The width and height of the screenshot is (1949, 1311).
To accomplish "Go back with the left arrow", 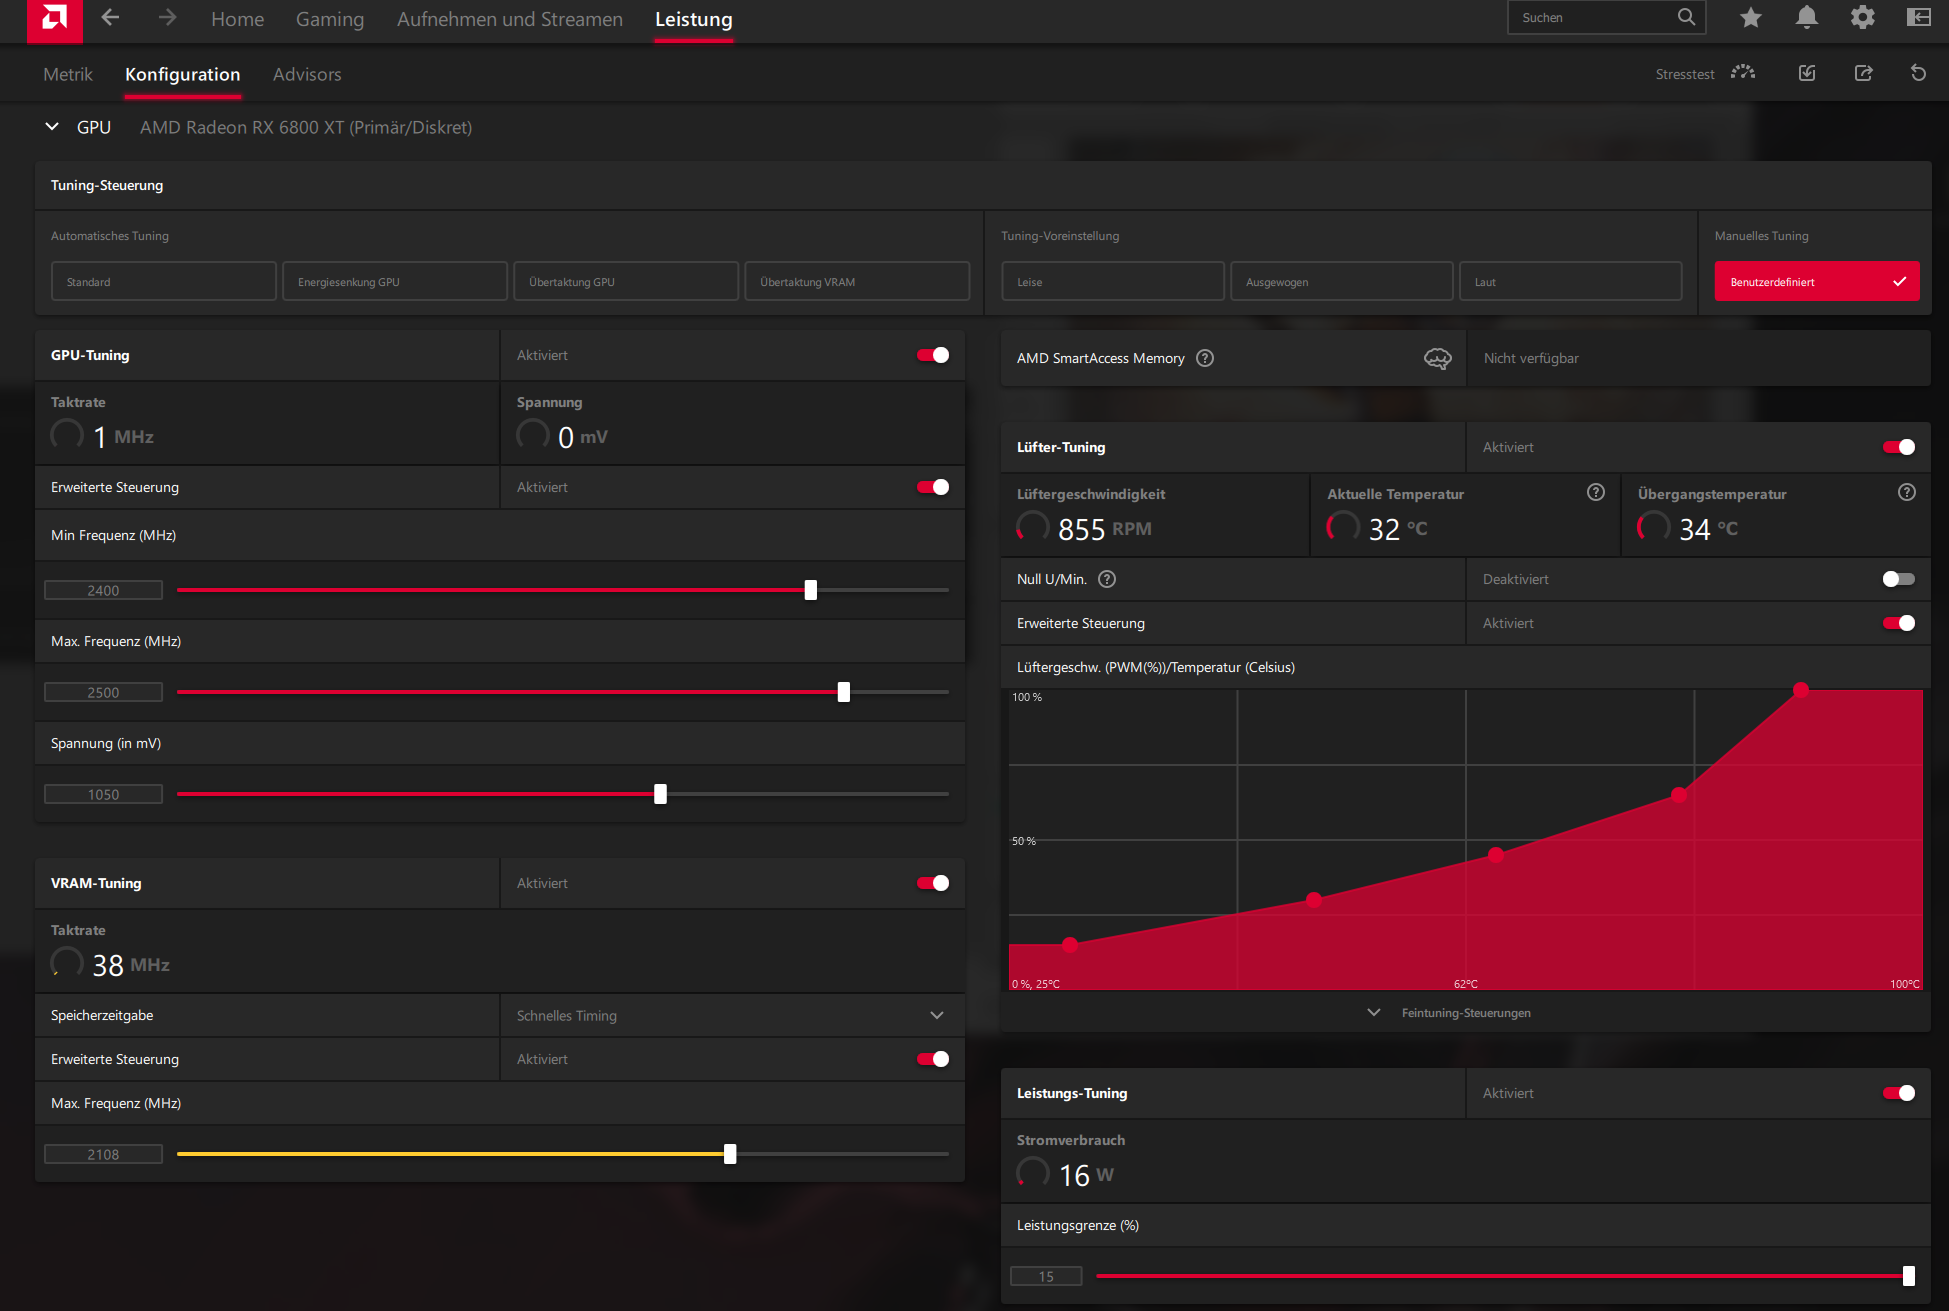I will [110, 18].
